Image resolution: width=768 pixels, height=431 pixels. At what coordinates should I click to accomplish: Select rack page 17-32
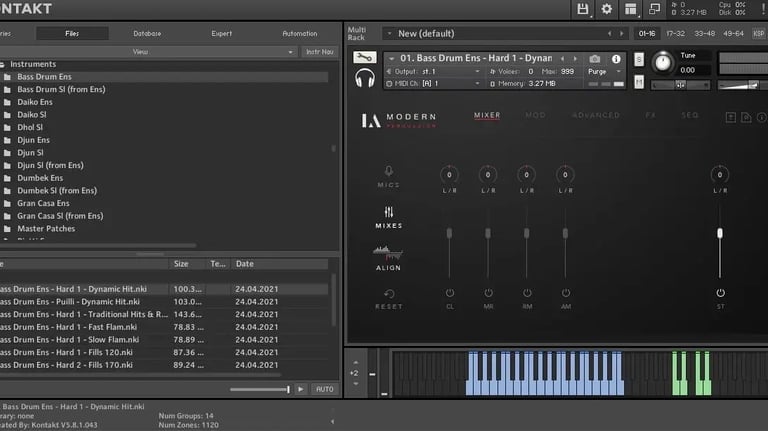(675, 34)
